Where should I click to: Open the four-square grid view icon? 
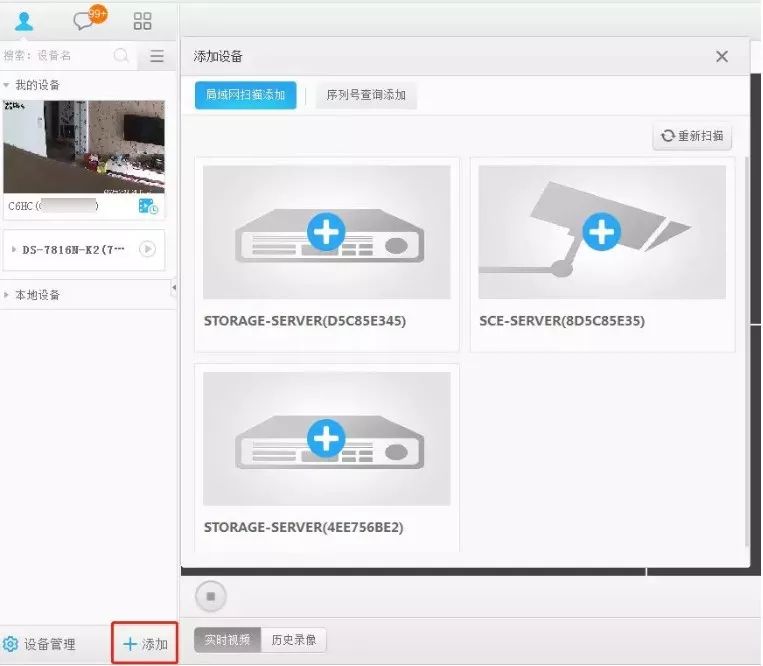(x=142, y=21)
